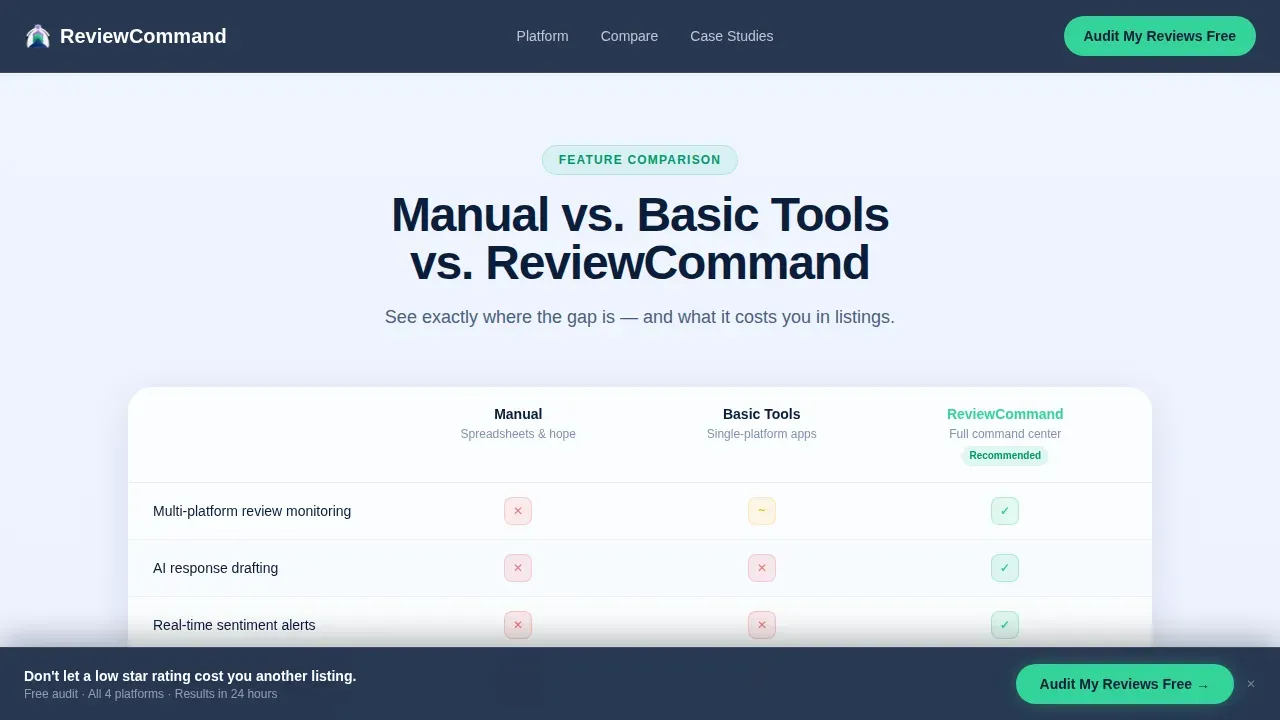Click the ReviewCommand checkmark for AI response drafting
This screenshot has width=1280, height=720.
(x=1005, y=568)
